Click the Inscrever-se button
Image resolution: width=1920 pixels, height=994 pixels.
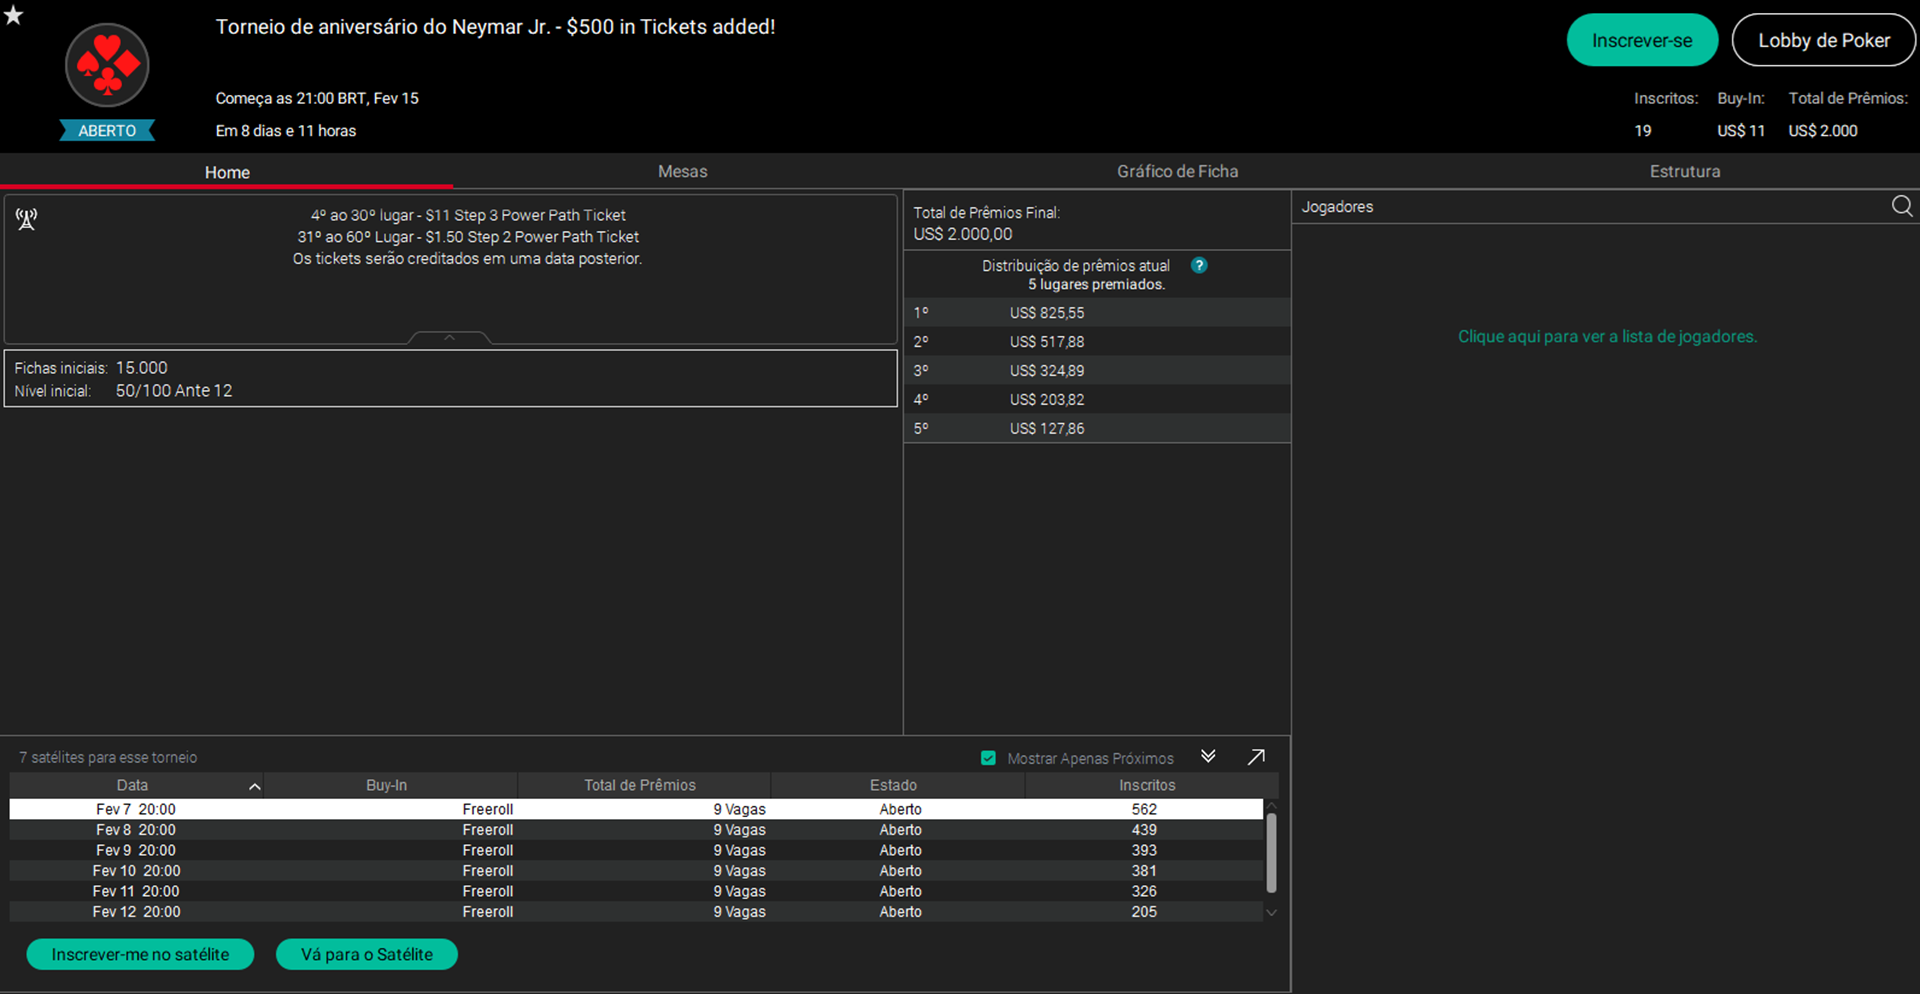[x=1642, y=40]
